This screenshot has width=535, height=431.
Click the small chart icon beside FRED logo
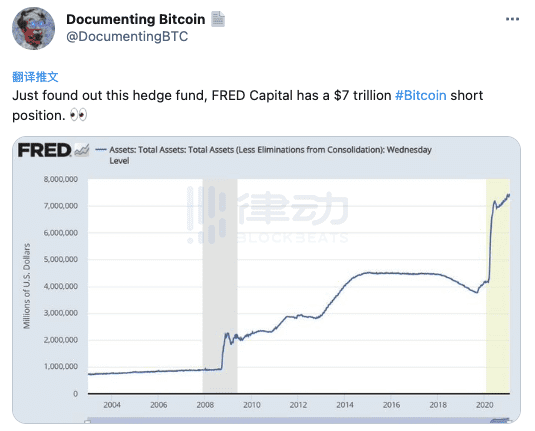coord(82,149)
